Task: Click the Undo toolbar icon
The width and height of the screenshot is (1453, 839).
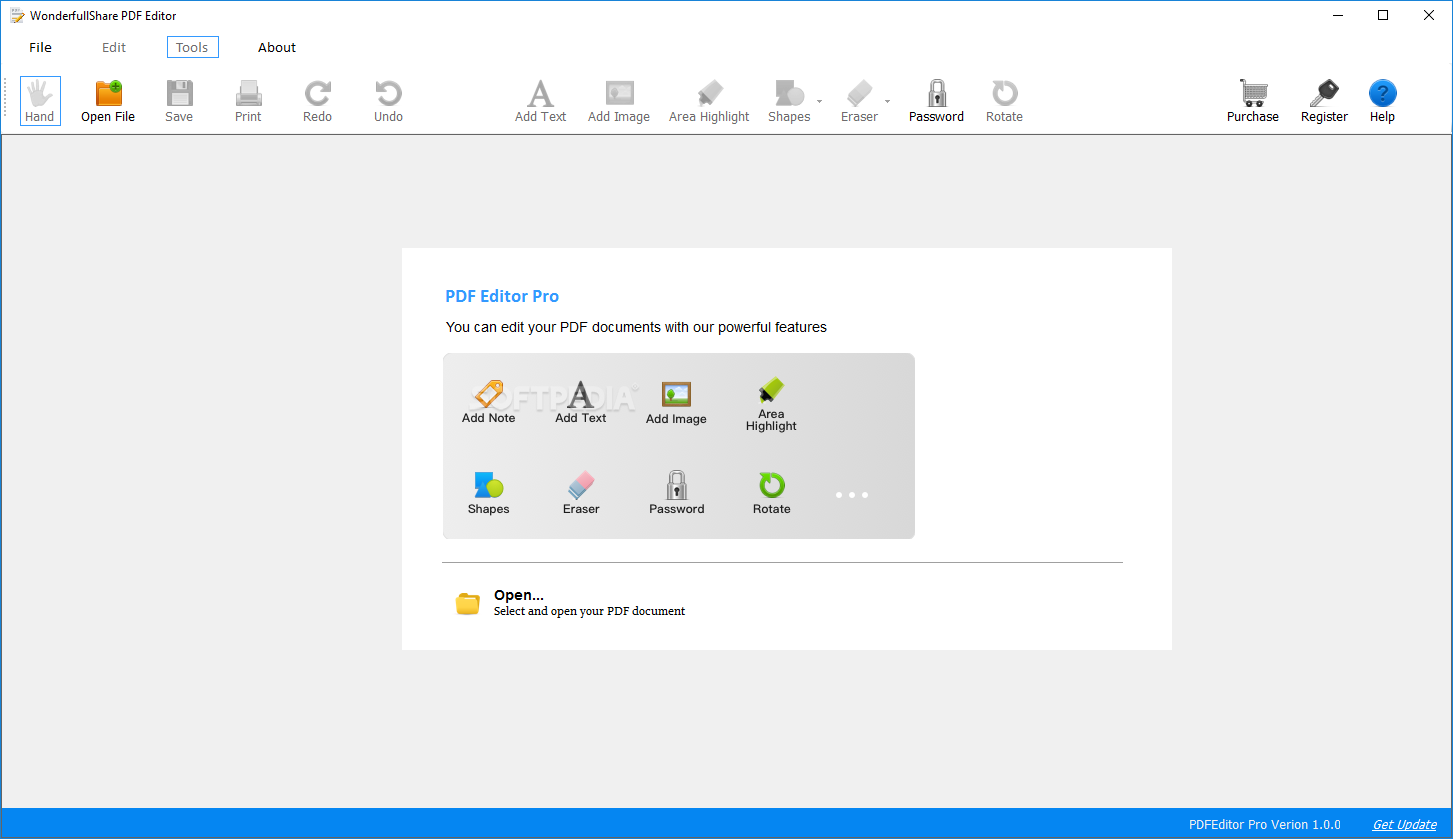Action: (x=388, y=101)
